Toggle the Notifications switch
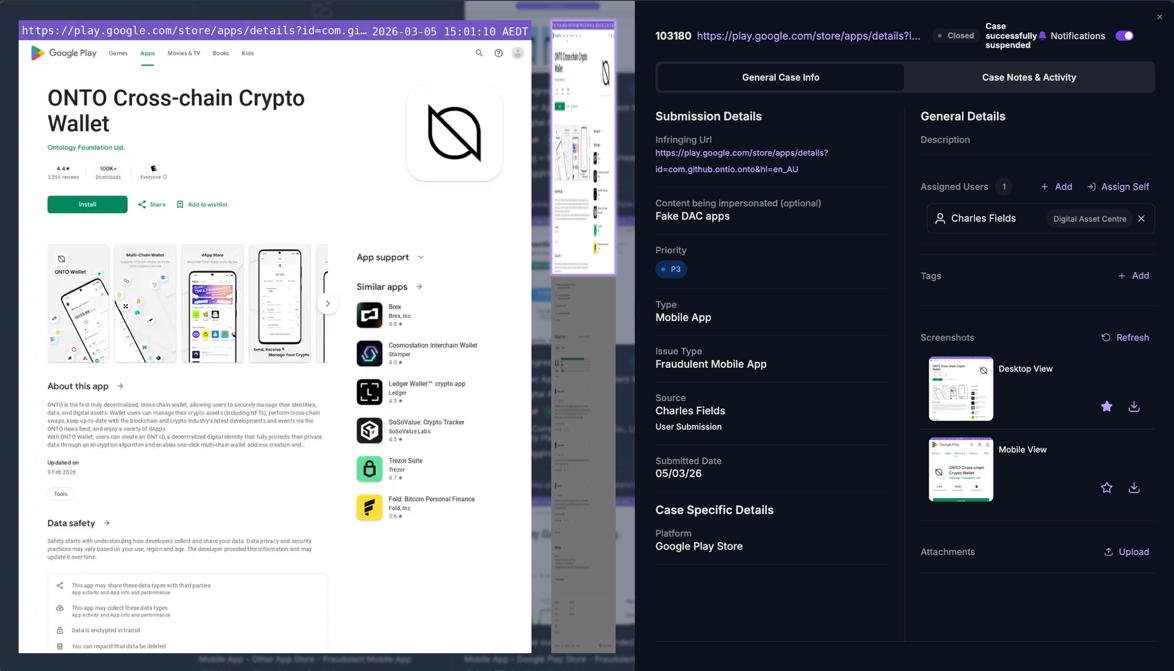Image resolution: width=1174 pixels, height=671 pixels. coord(1124,36)
